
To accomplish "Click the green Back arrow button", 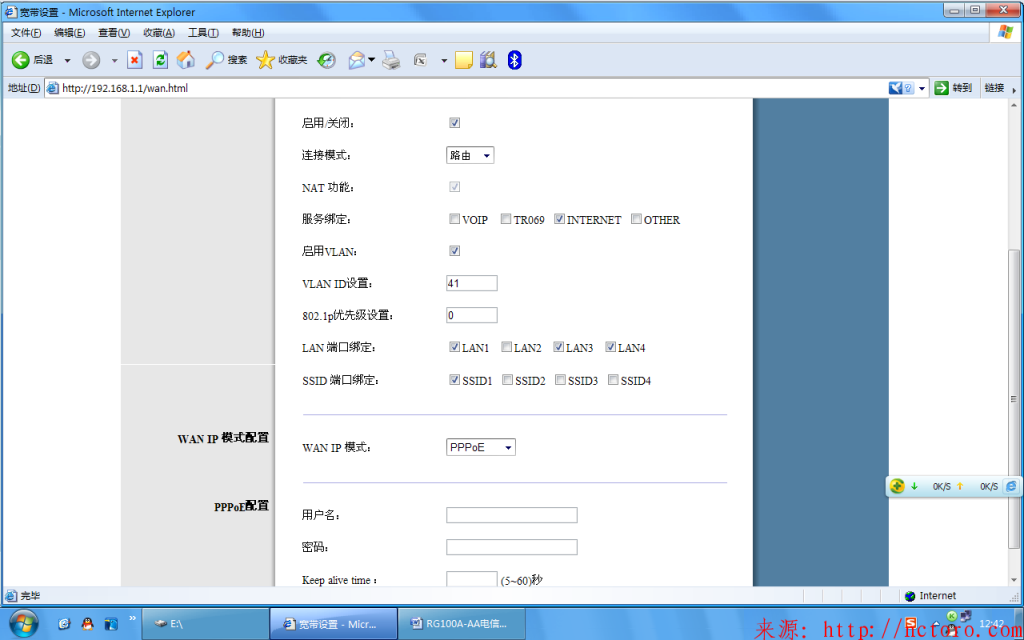I will [20, 60].
